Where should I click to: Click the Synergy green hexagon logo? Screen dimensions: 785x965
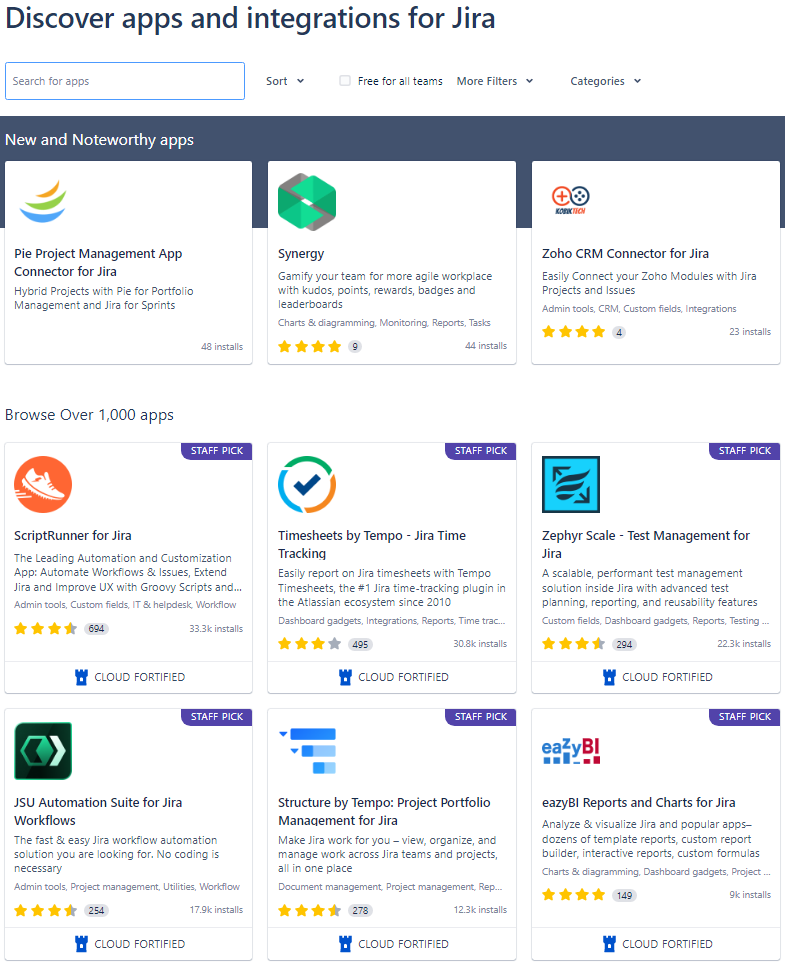pos(307,202)
